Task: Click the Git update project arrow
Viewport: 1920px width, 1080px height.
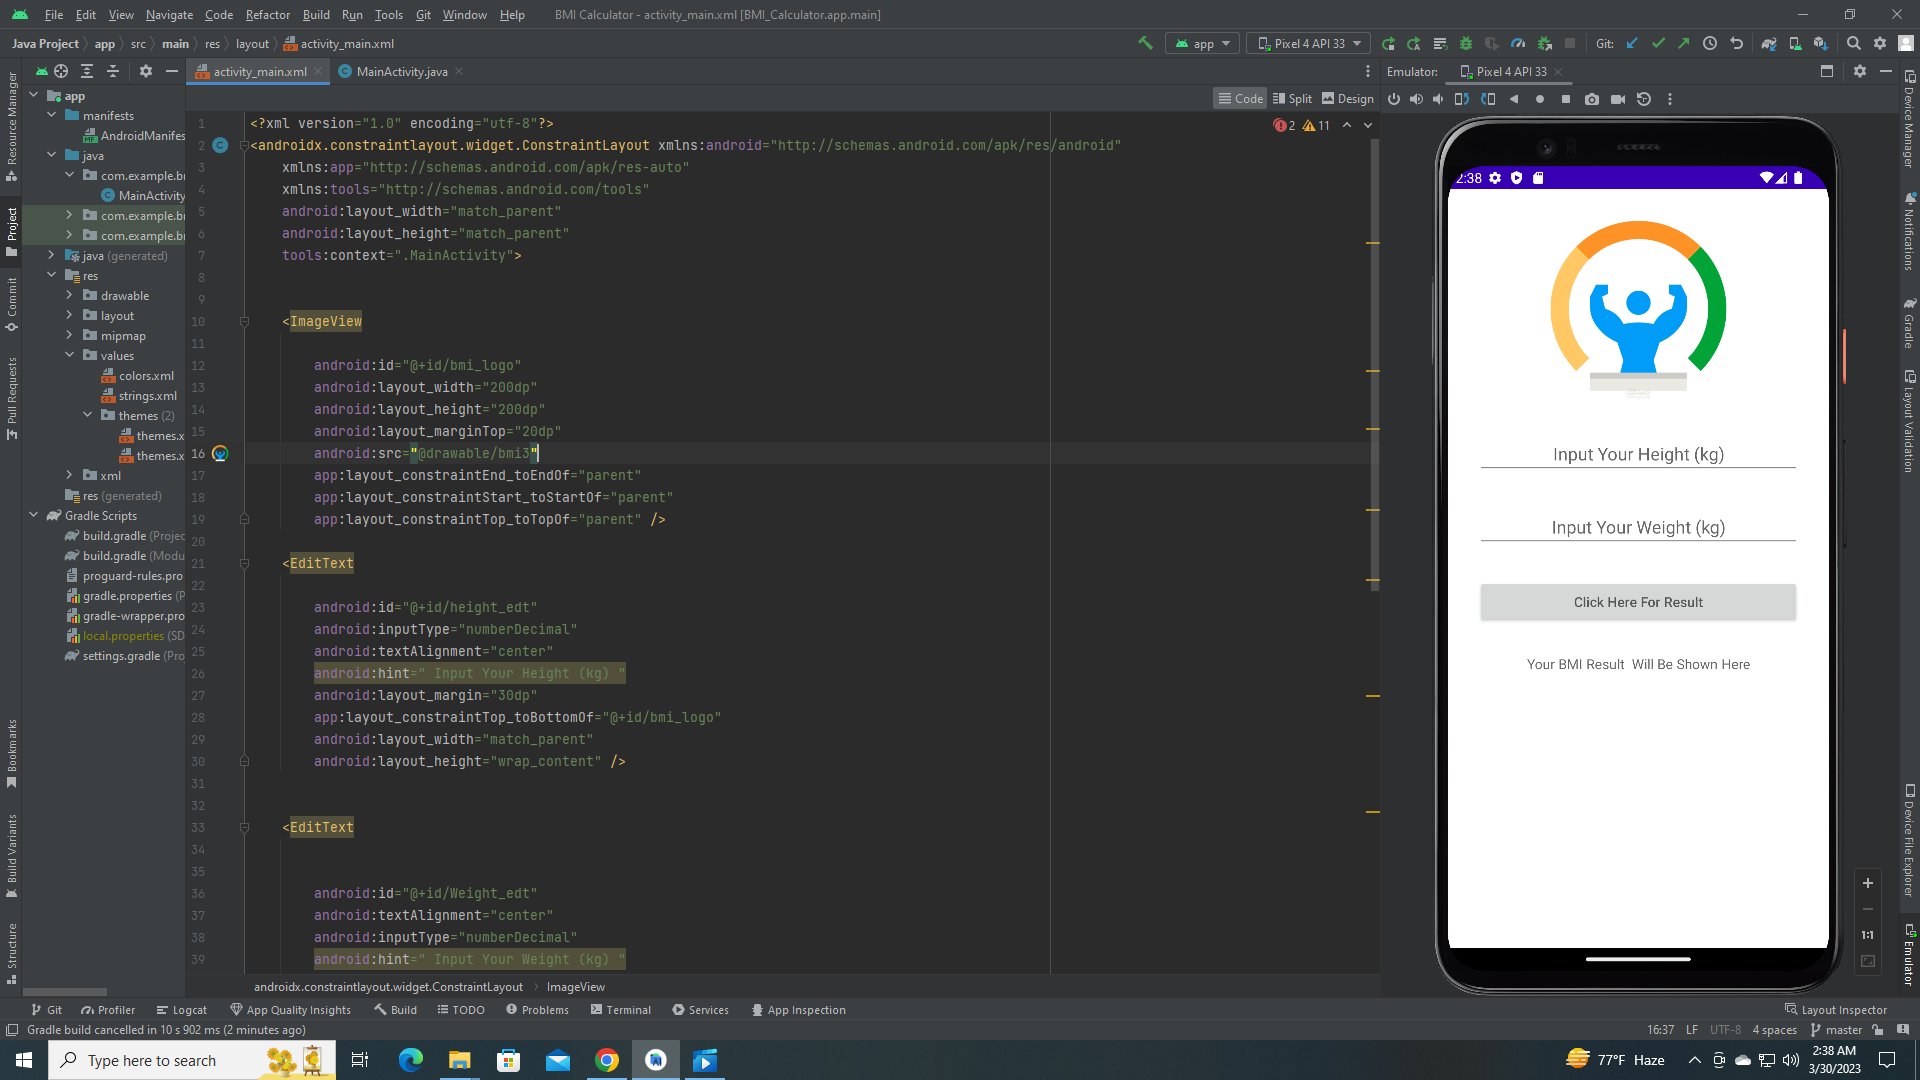Action: point(1632,43)
